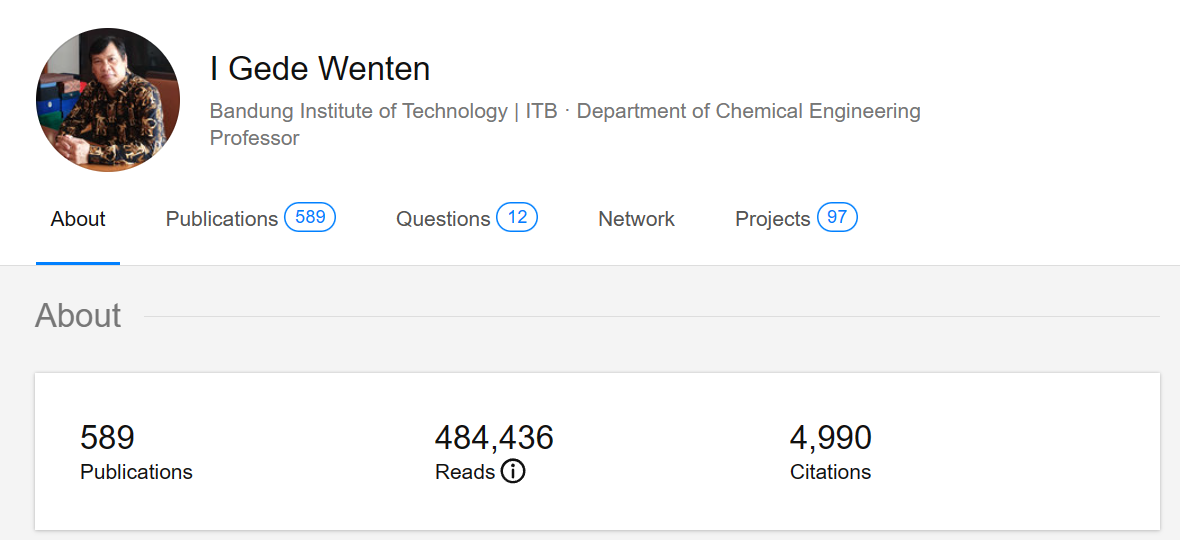This screenshot has width=1180, height=540.
Task: View the Projects tab
Action: [772, 219]
